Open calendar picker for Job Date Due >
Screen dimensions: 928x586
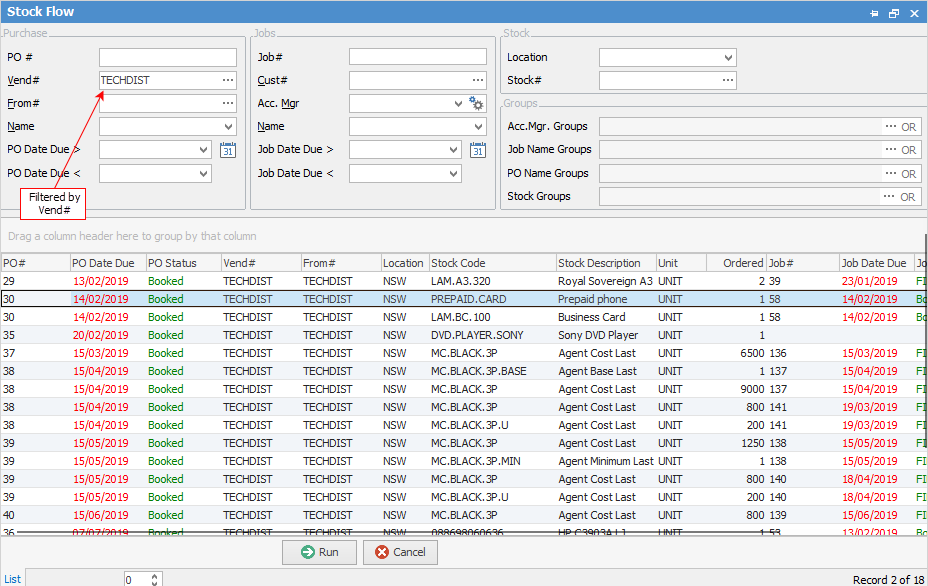(477, 150)
